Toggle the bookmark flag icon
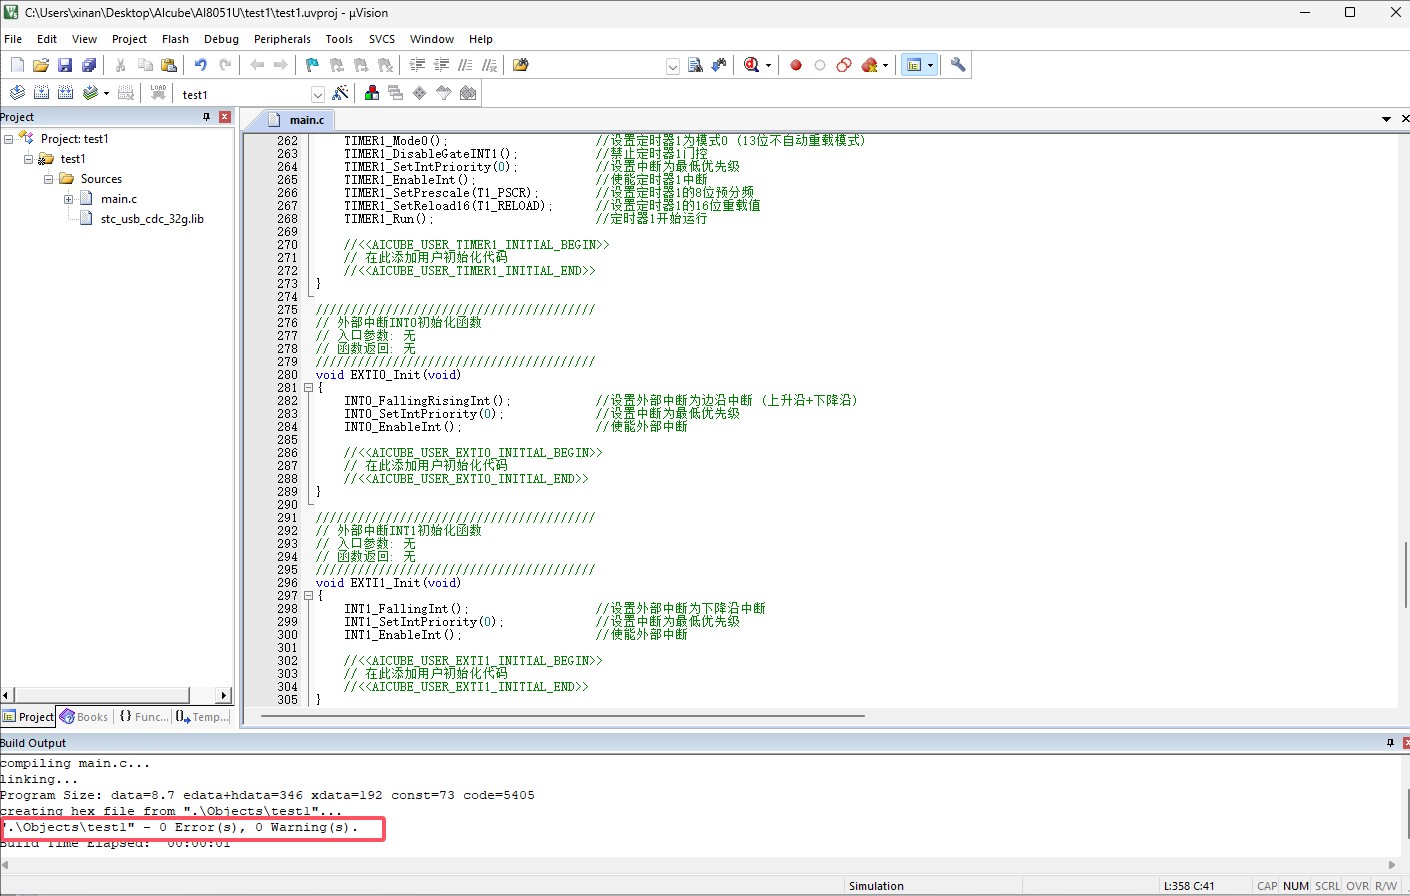This screenshot has width=1410, height=896. pos(312,65)
